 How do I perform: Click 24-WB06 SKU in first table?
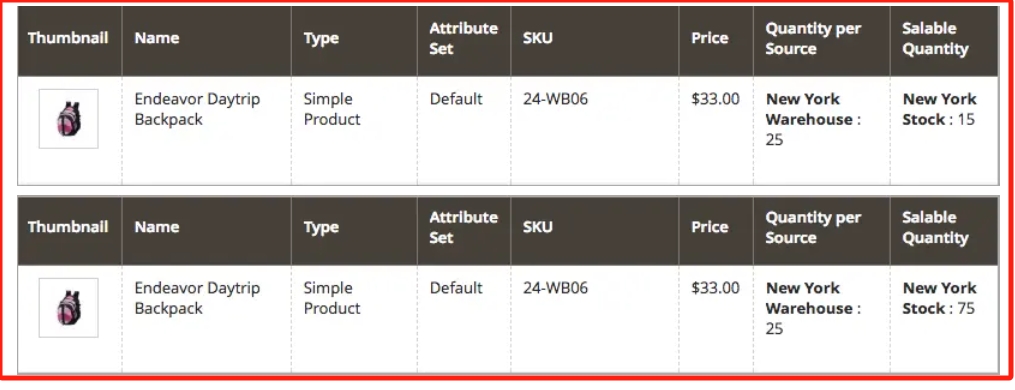(x=555, y=99)
